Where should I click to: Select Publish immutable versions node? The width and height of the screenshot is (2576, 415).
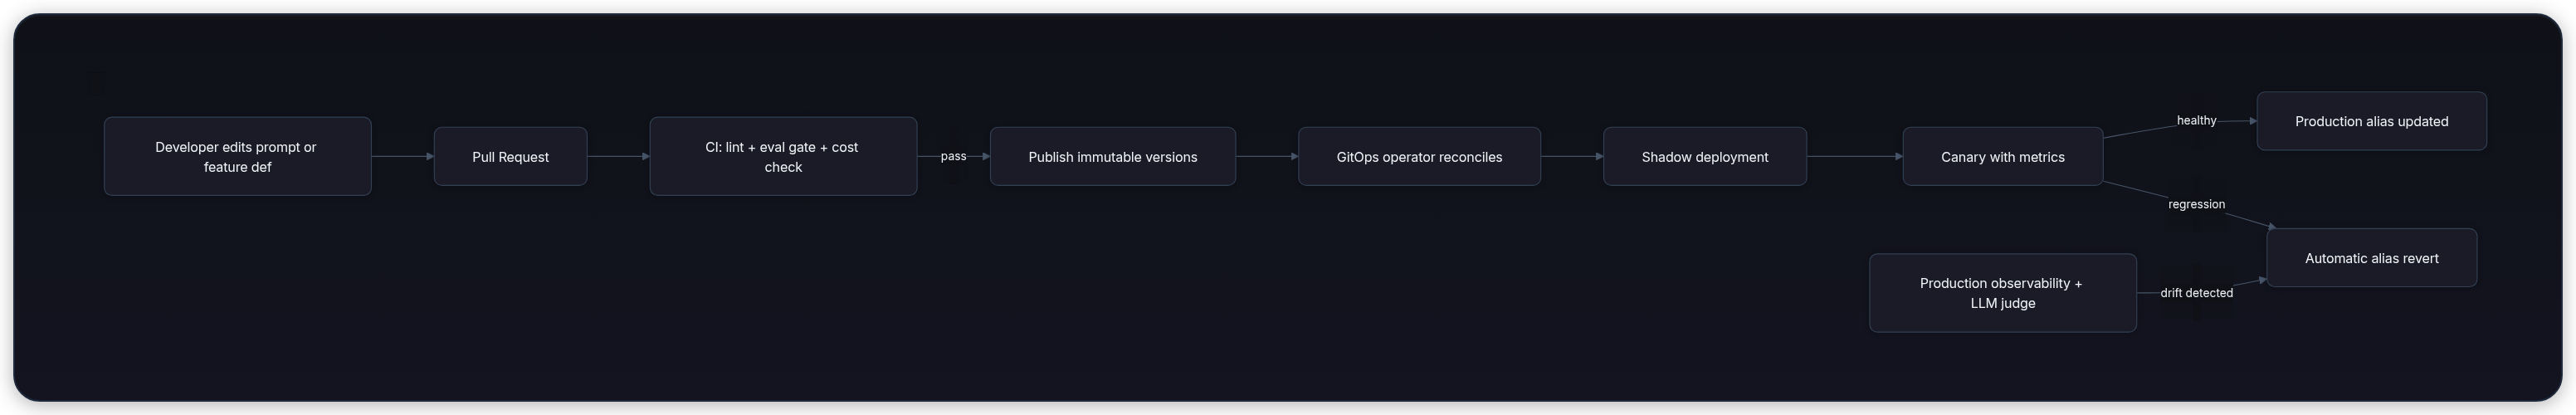1112,156
